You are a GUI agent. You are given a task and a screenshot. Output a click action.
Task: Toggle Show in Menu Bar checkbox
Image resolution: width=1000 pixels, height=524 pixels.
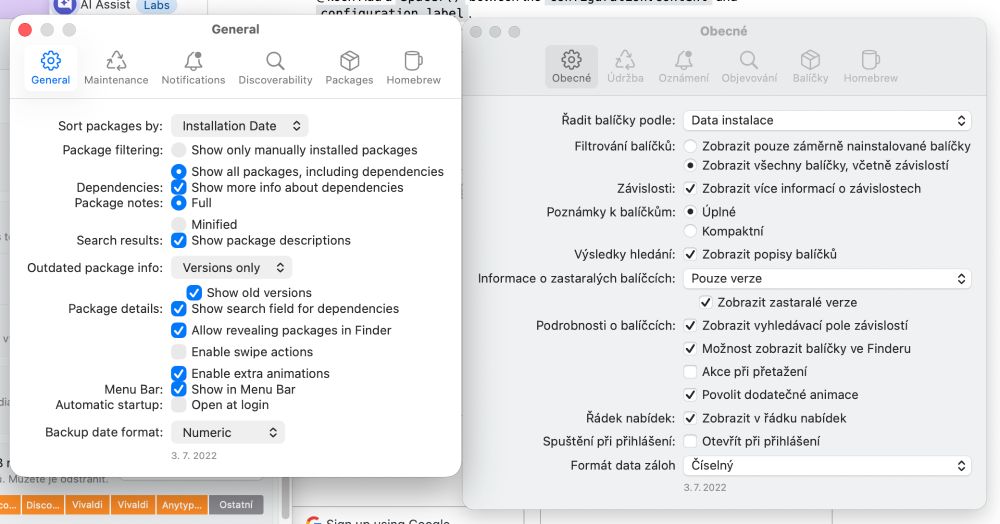tap(179, 389)
